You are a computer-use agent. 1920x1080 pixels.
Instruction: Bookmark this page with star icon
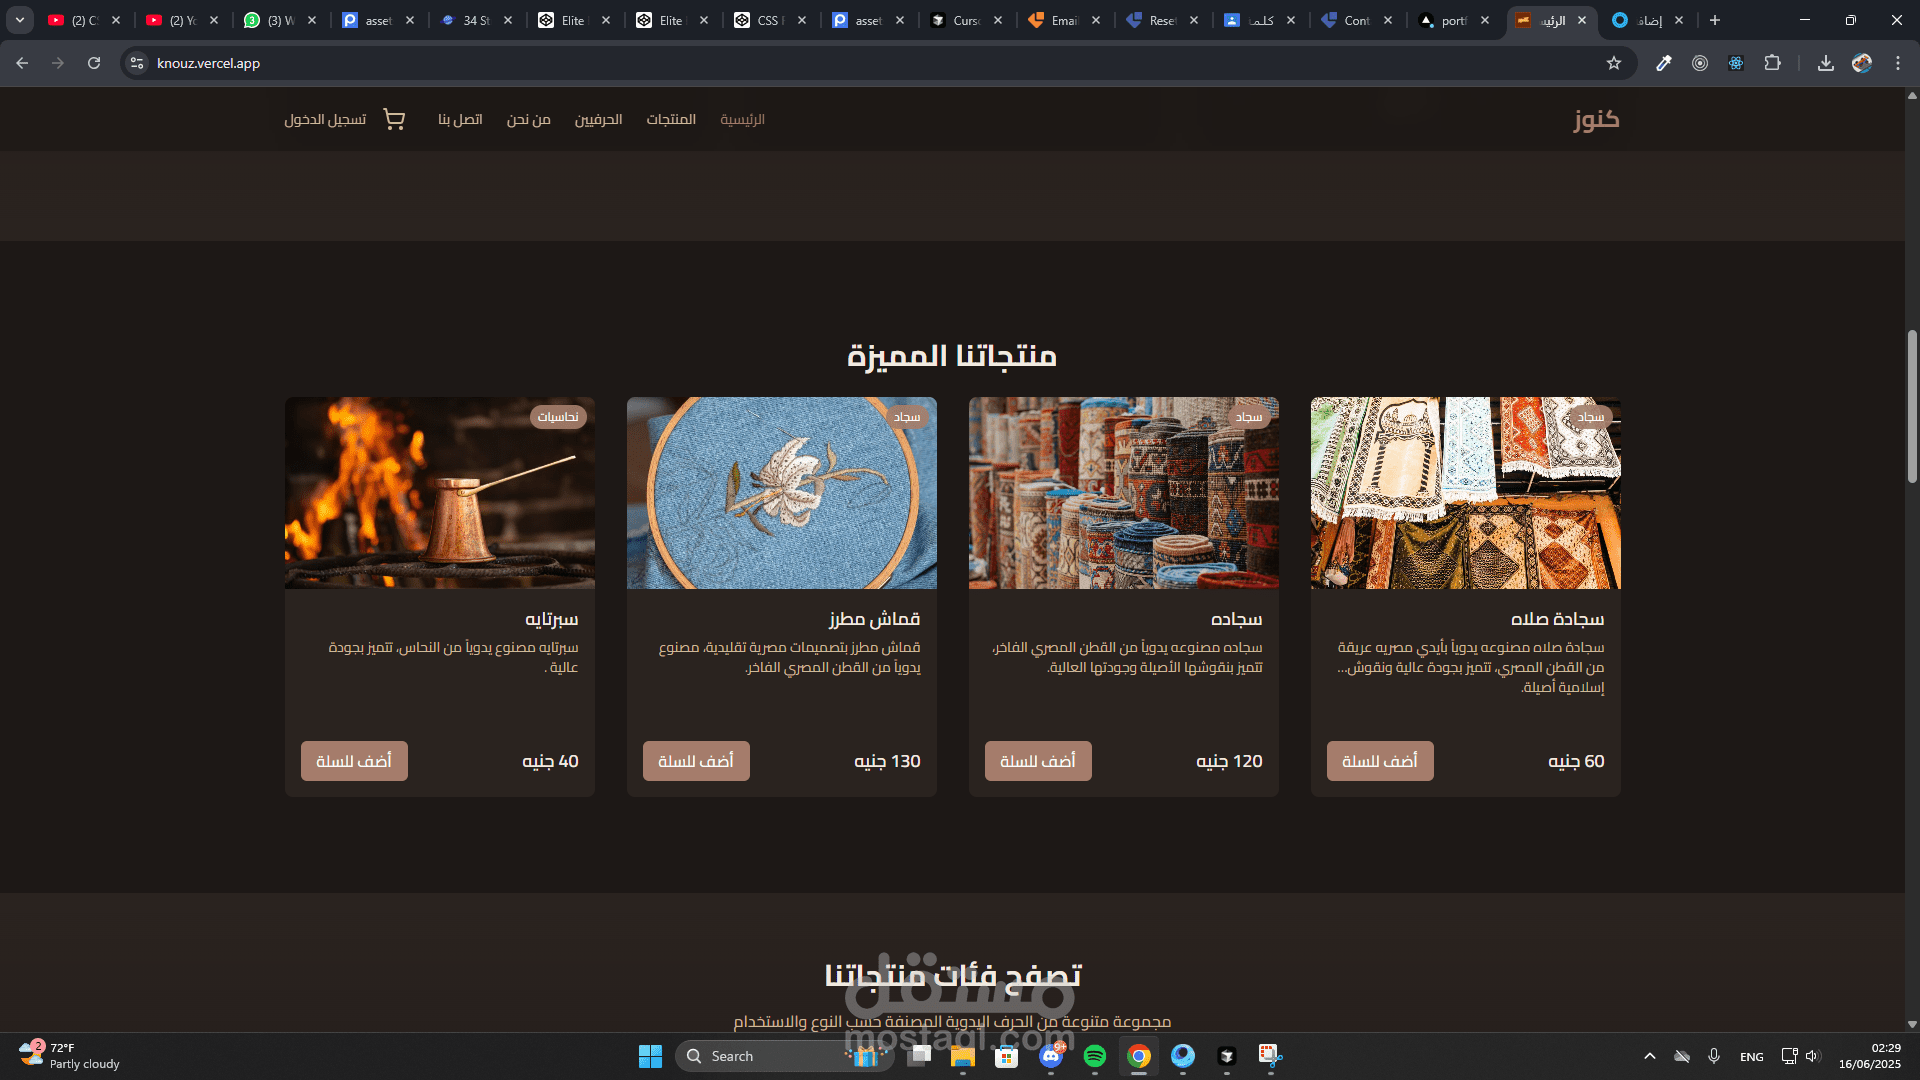(x=1613, y=63)
